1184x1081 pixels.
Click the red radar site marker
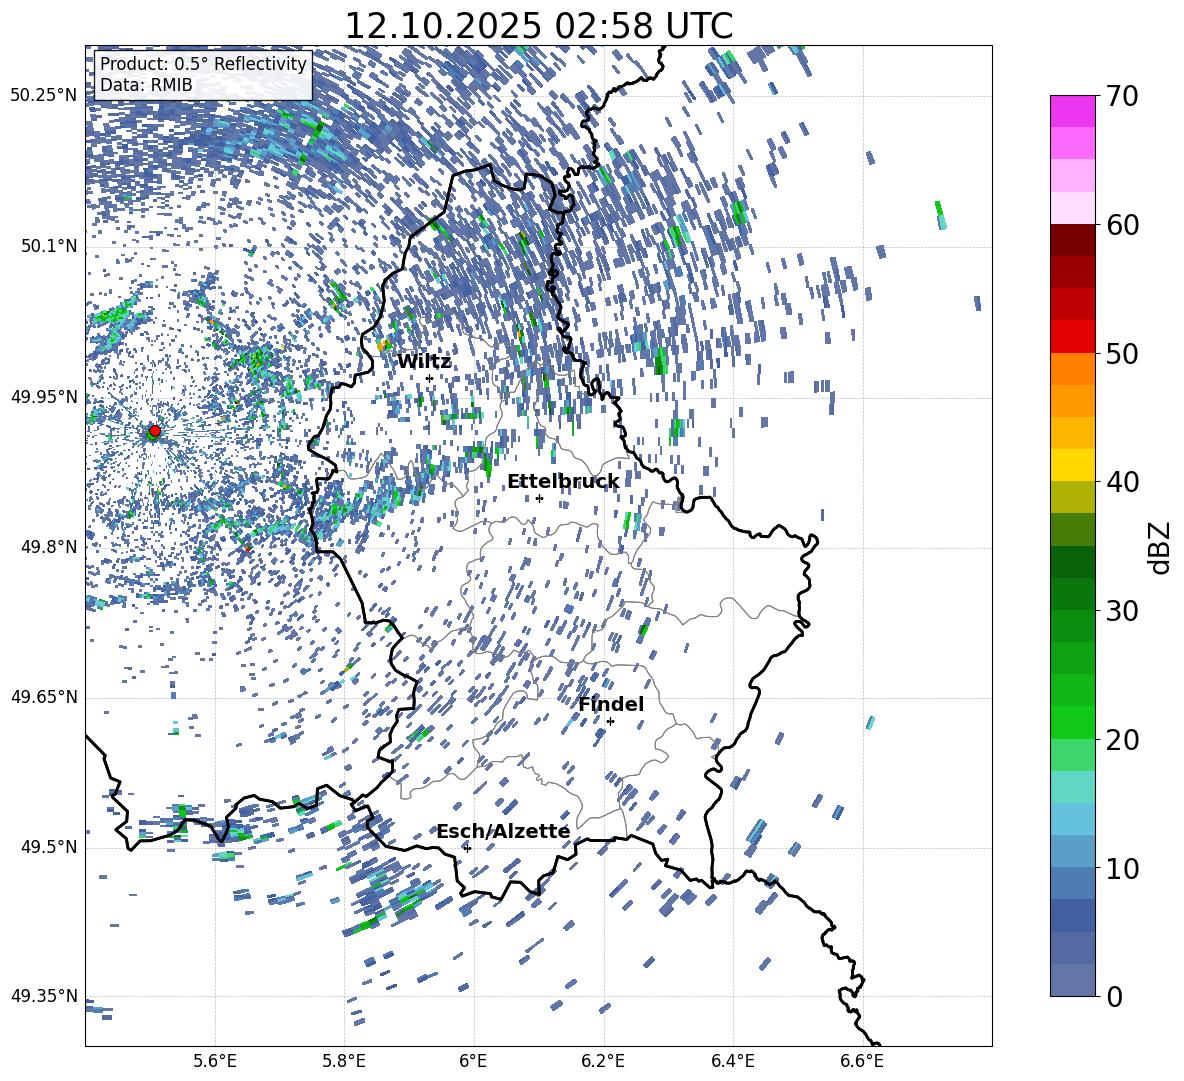pyautogui.click(x=155, y=430)
